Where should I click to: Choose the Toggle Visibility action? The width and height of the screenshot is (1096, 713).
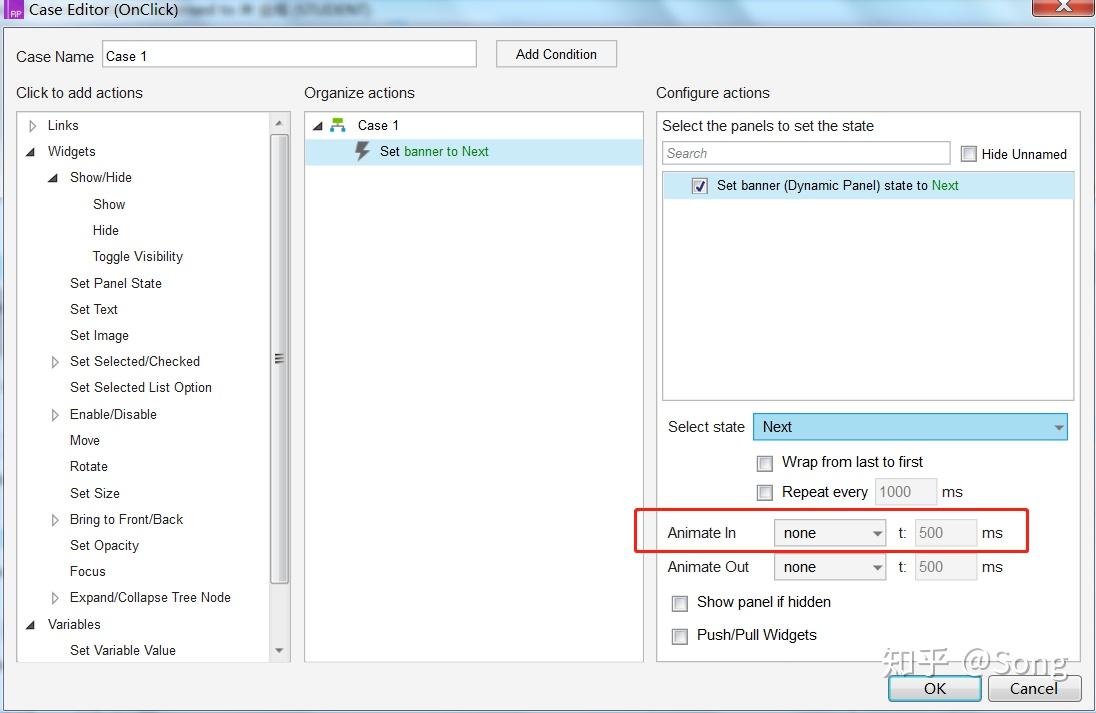coord(138,257)
